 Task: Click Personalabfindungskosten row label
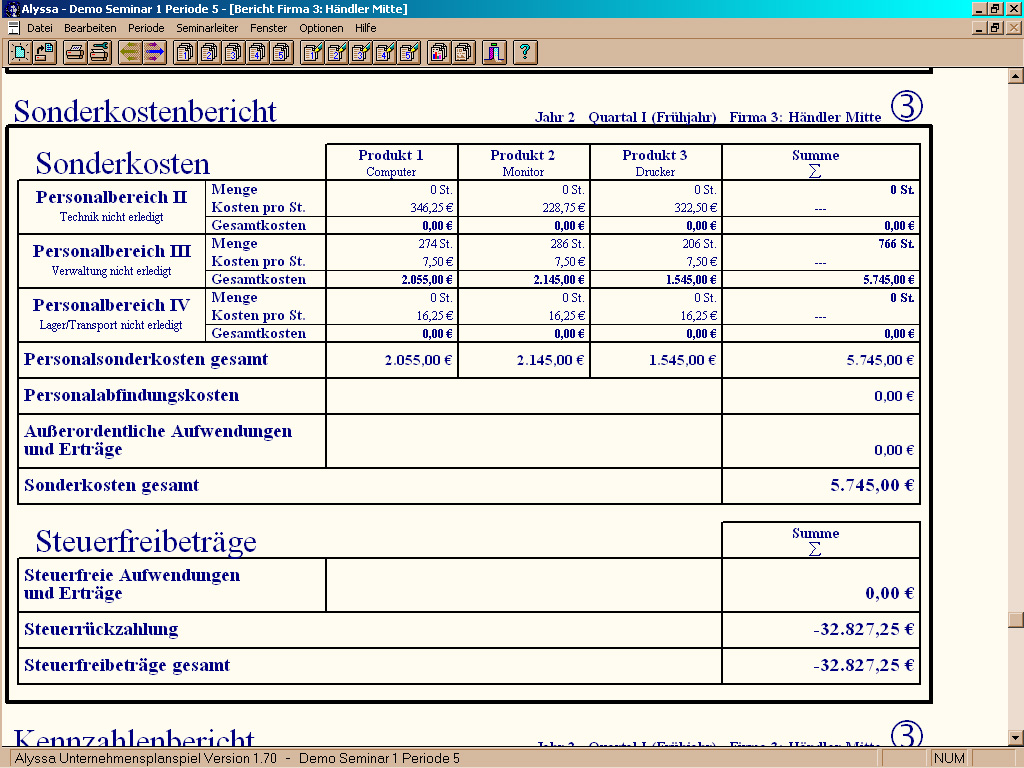[131, 395]
